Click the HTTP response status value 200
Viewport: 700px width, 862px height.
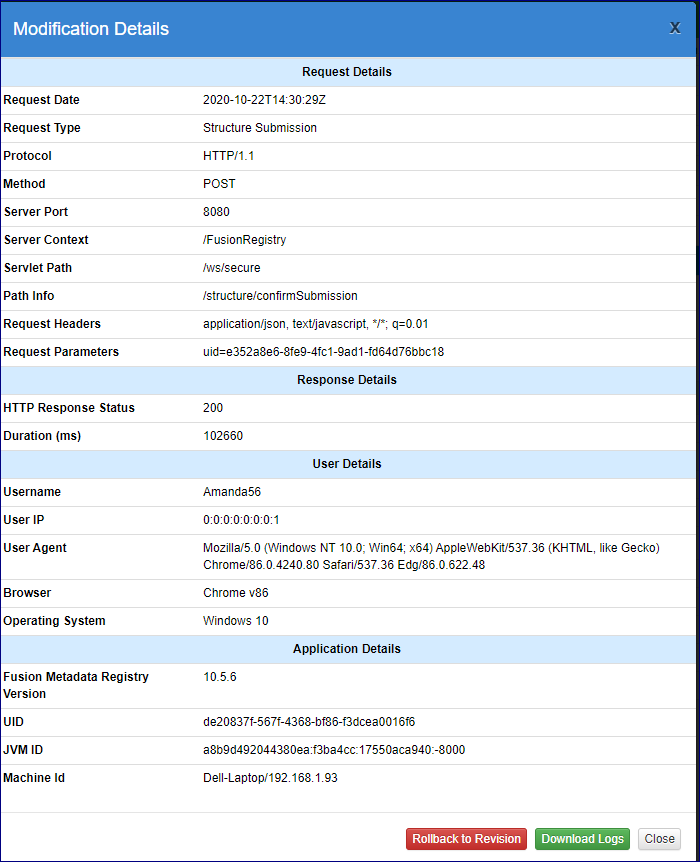click(x=213, y=408)
